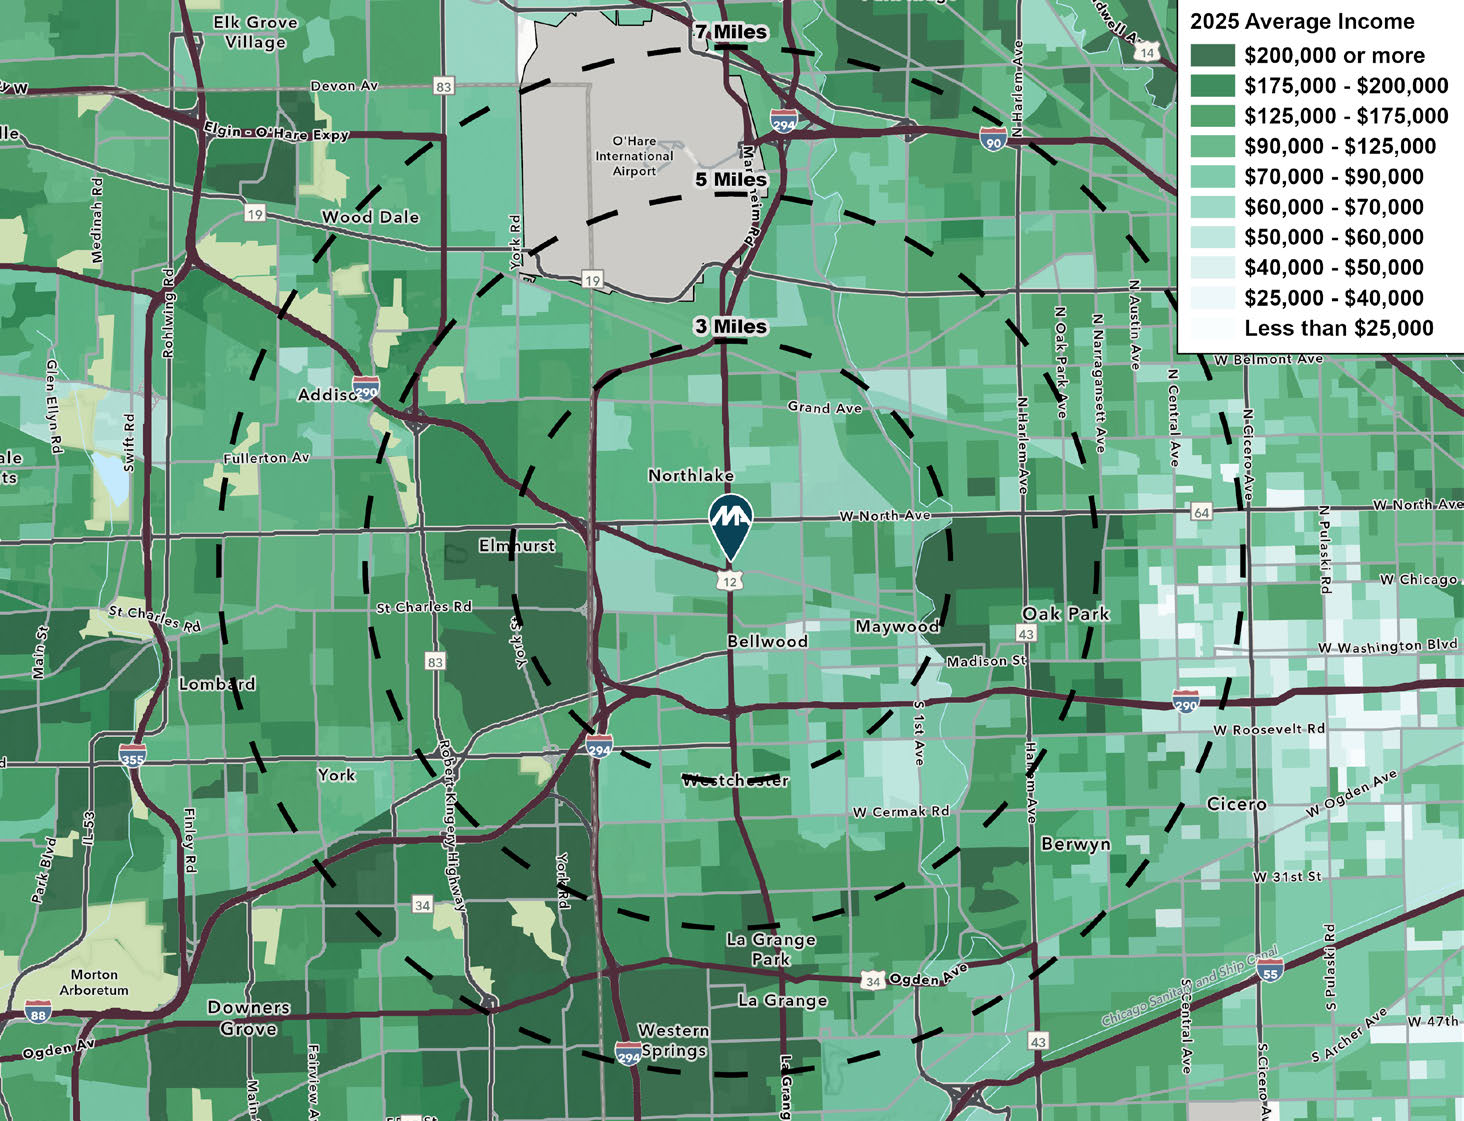Image resolution: width=1464 pixels, height=1121 pixels.
Task: Click the "Morton Arboretum" label
Action: pyautogui.click(x=94, y=982)
